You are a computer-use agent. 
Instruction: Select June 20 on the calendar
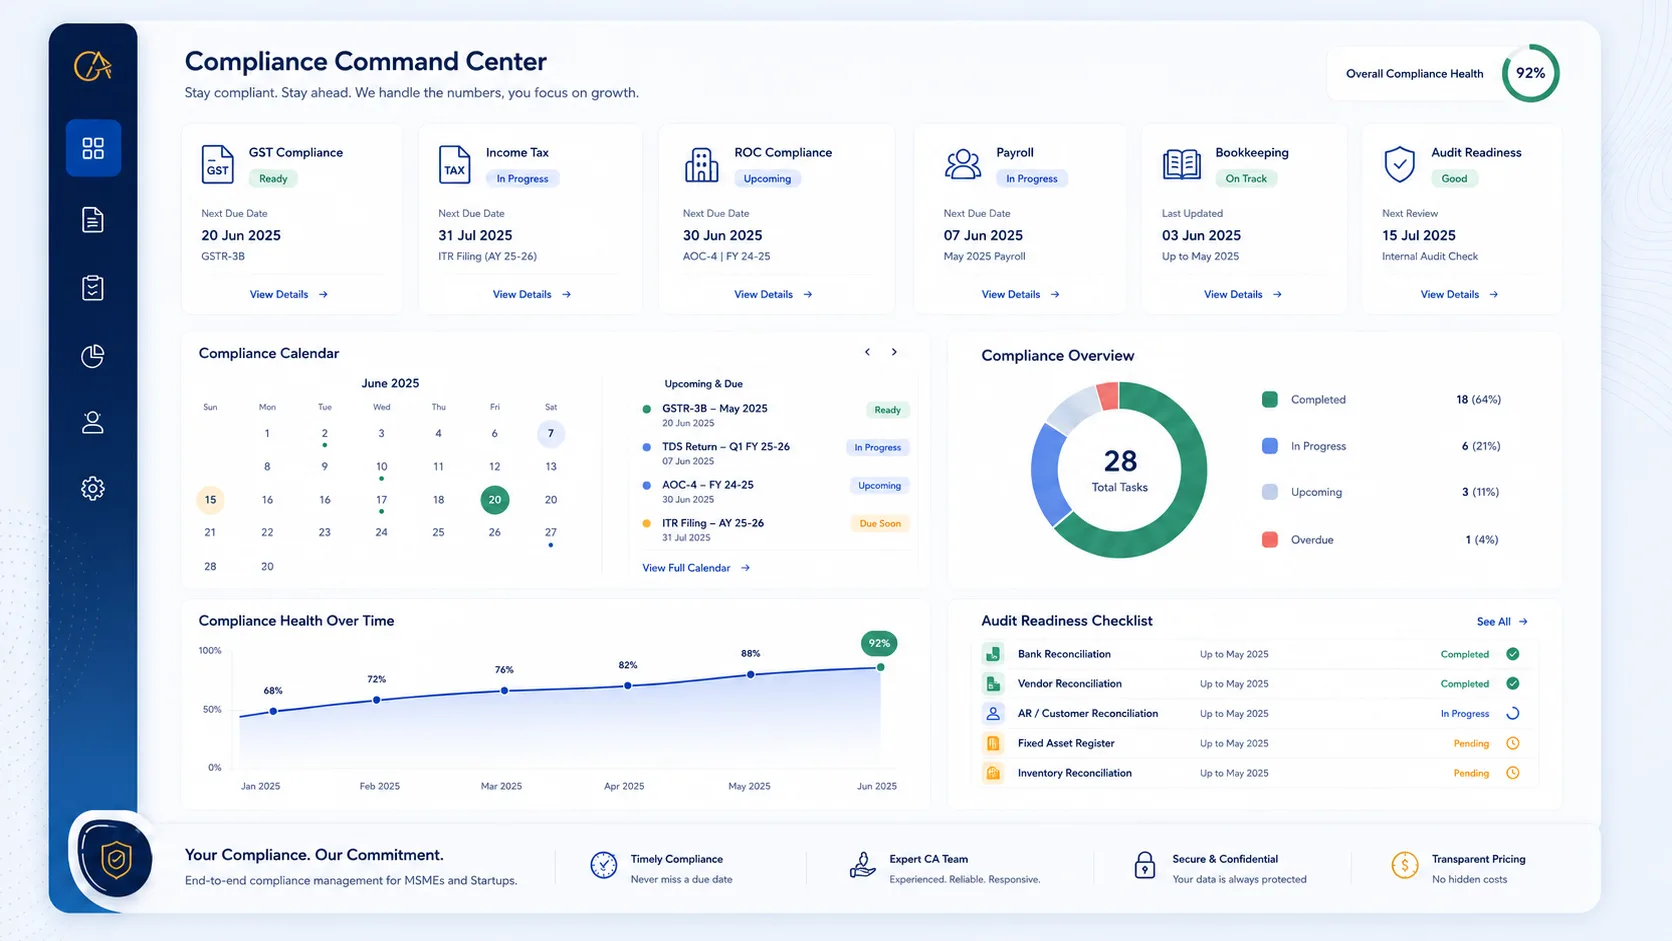(x=495, y=500)
